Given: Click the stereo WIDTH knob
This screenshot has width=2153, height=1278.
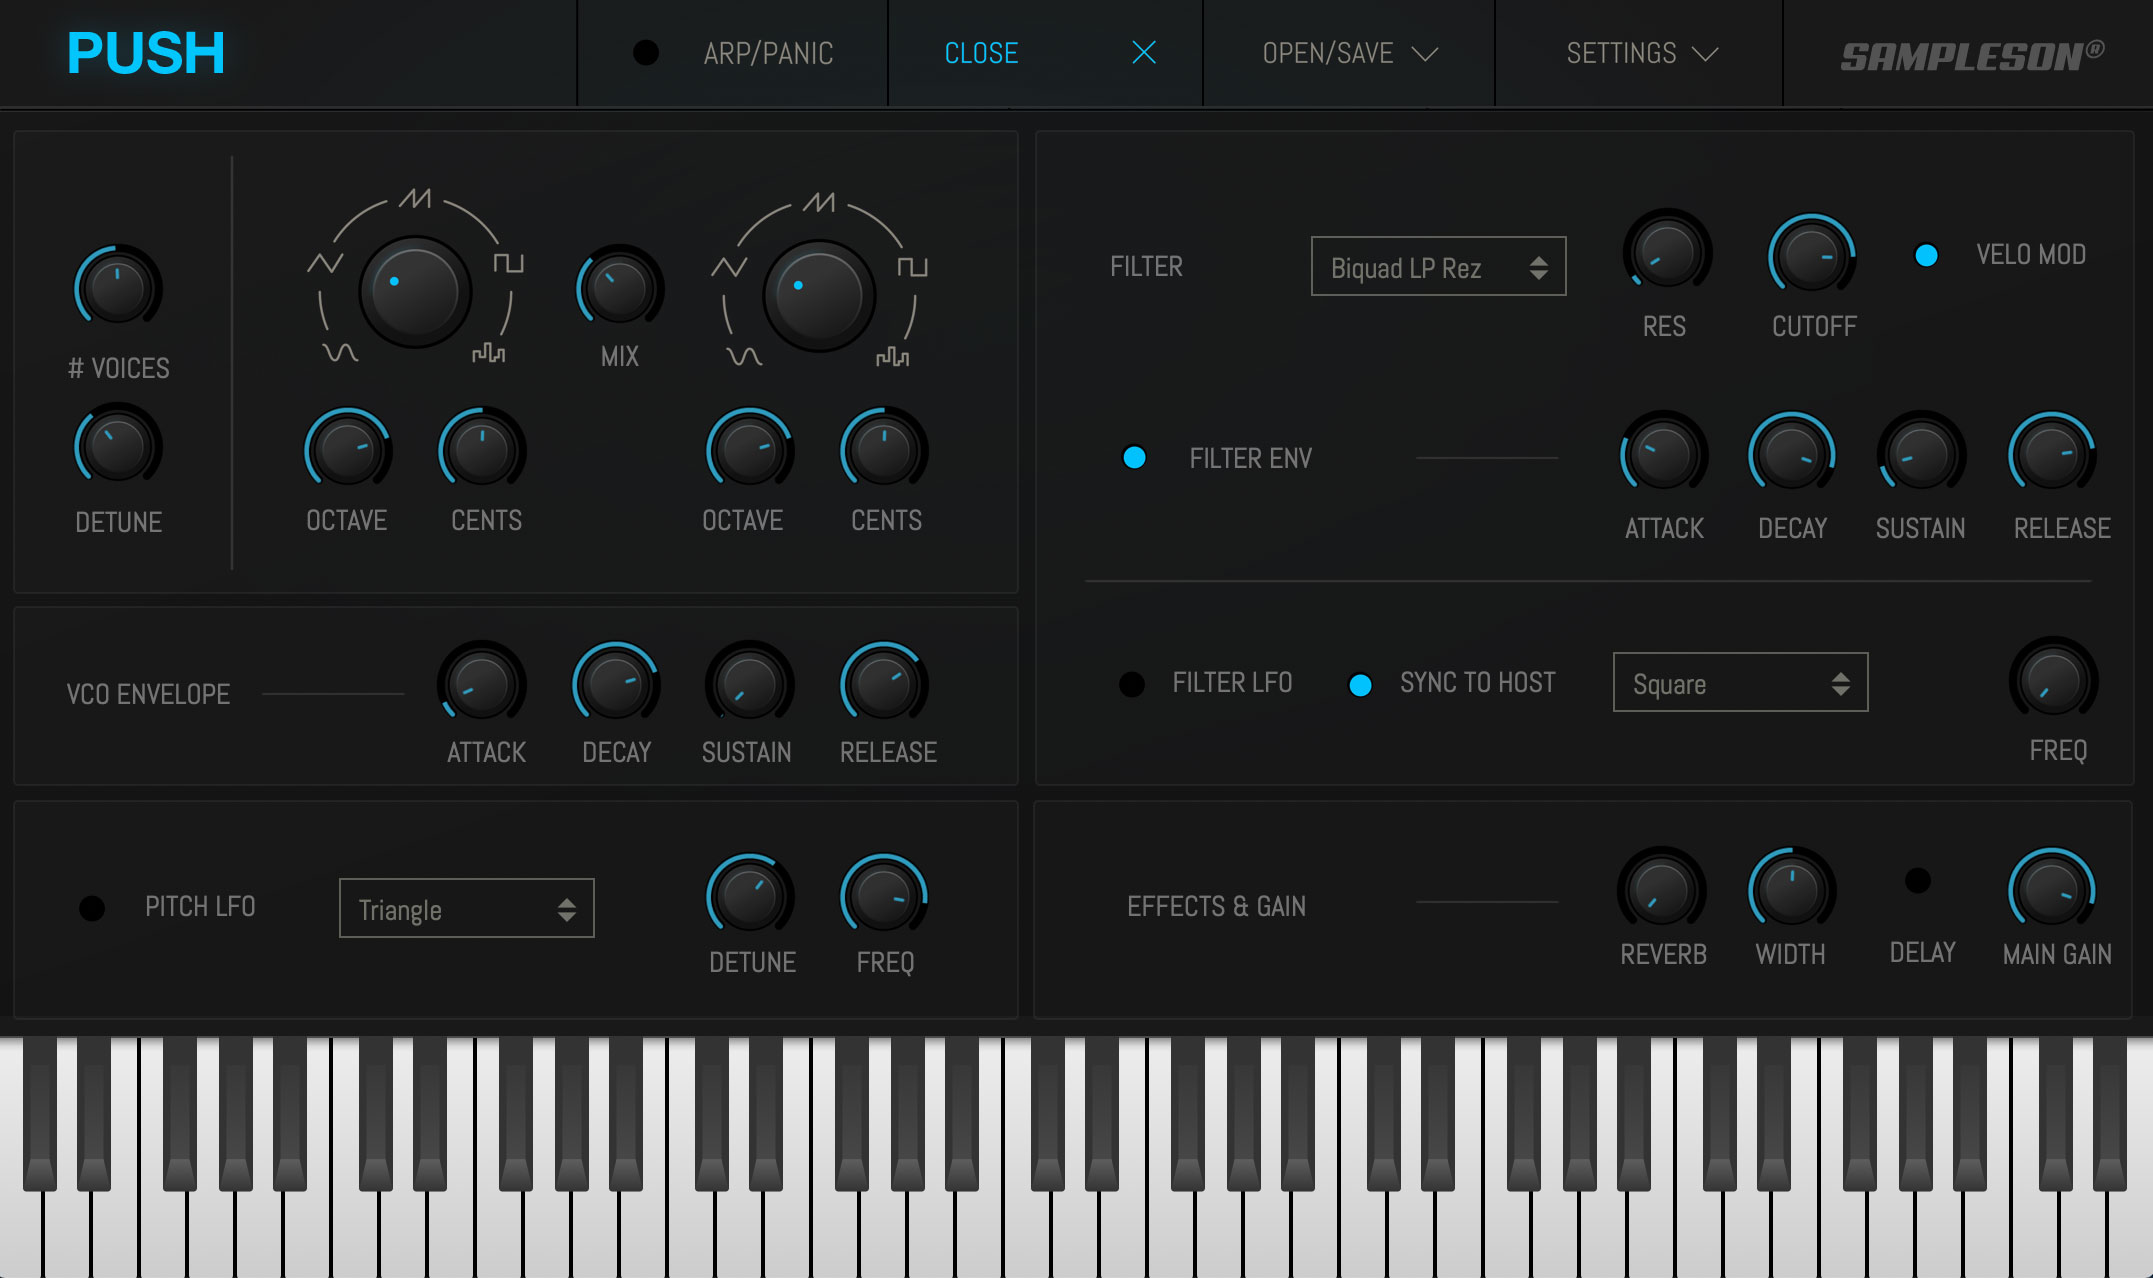Looking at the screenshot, I should coord(1791,890).
